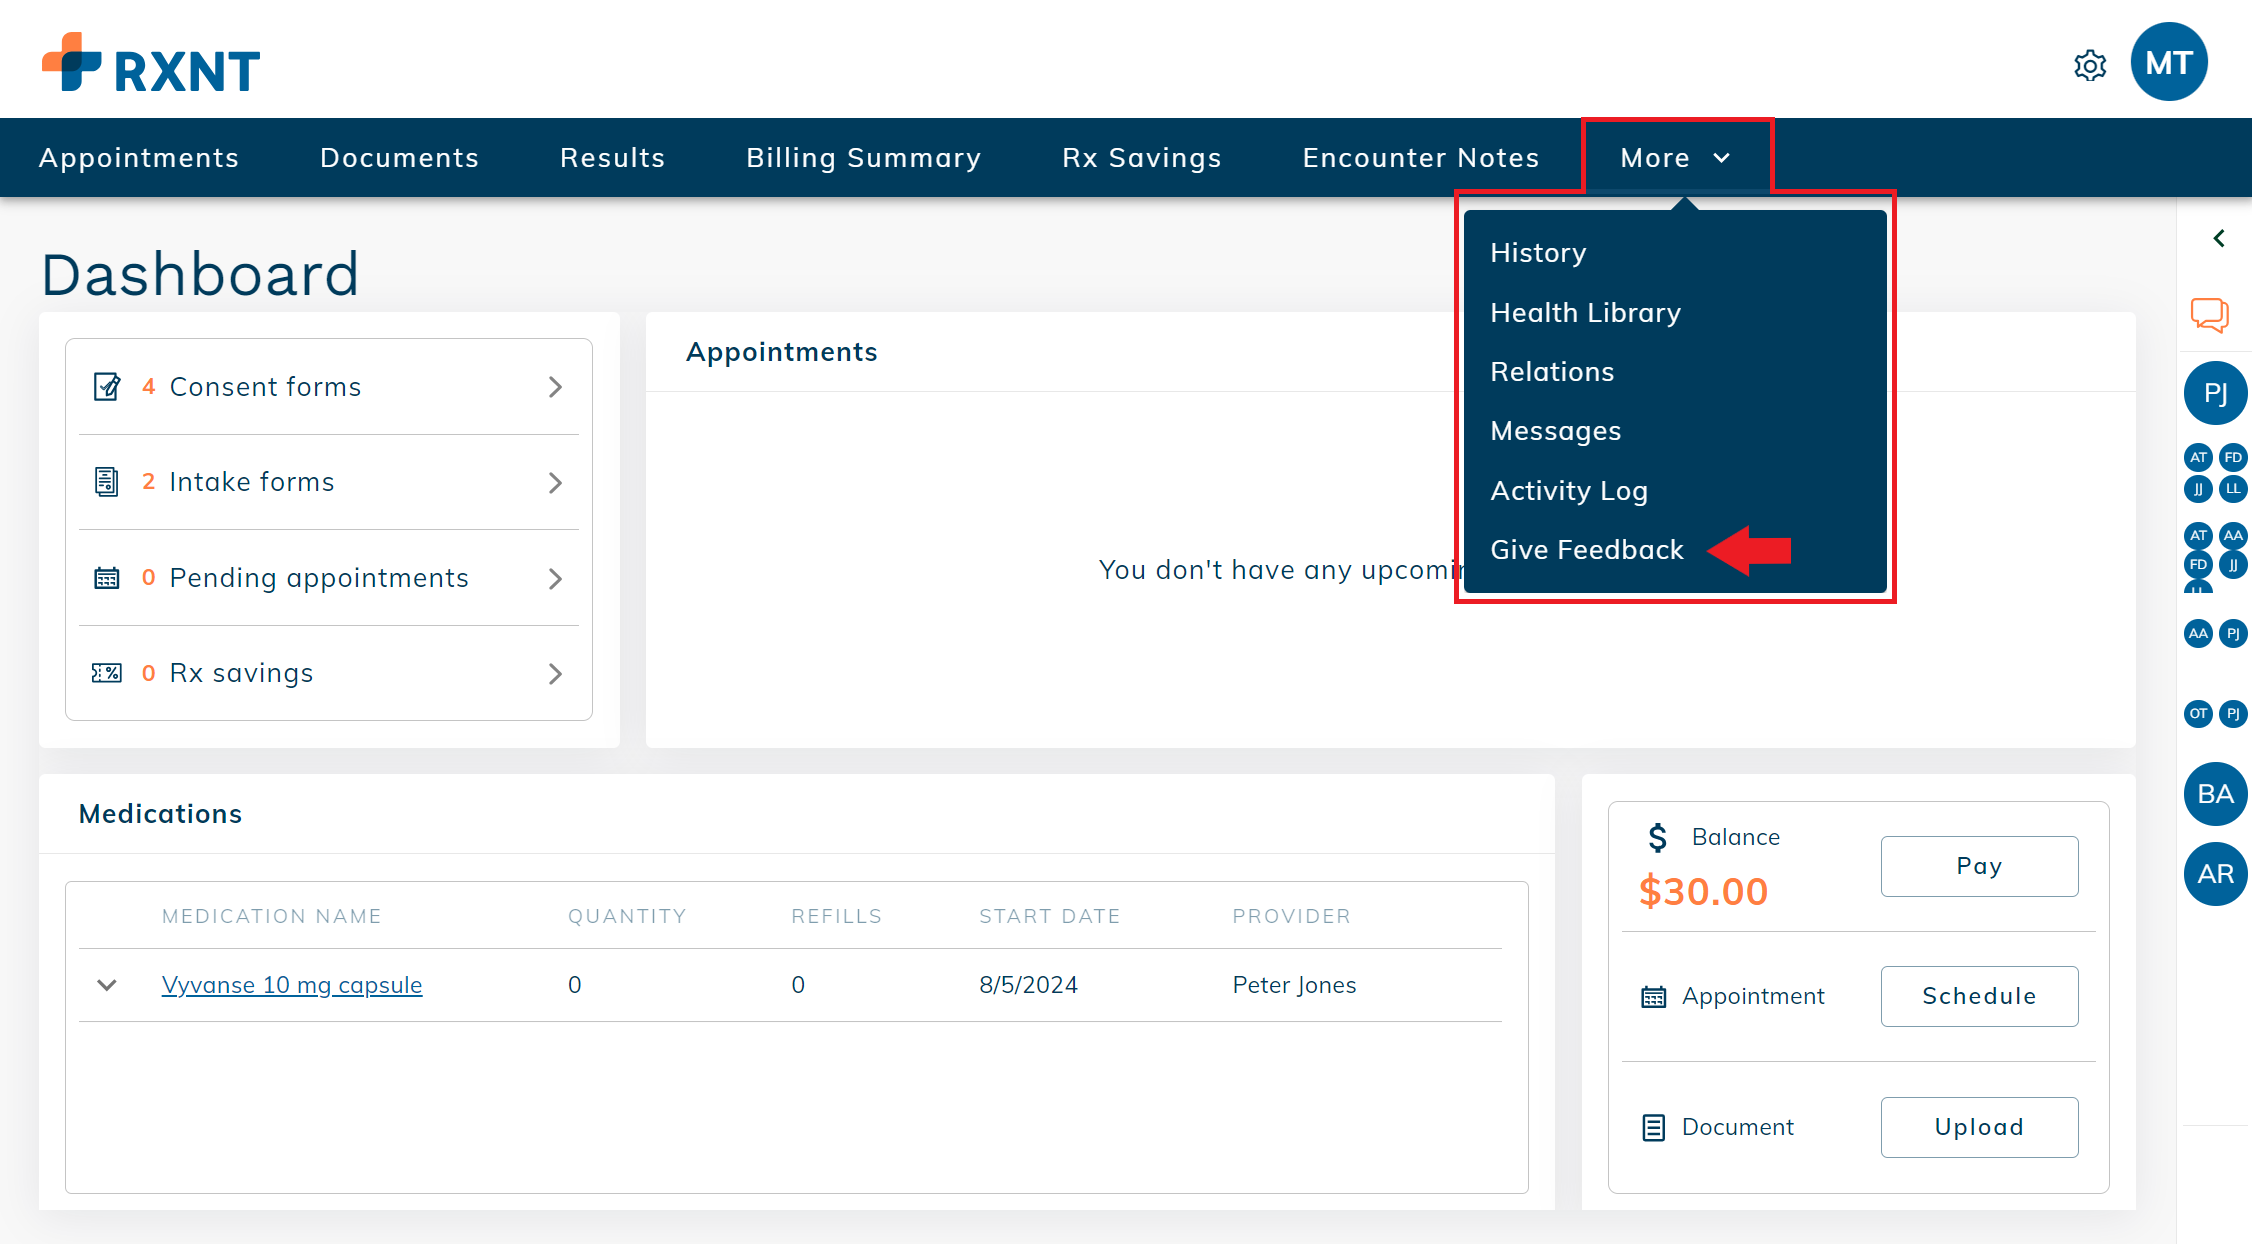Click the calendar icon beside Appointment

1654,997
